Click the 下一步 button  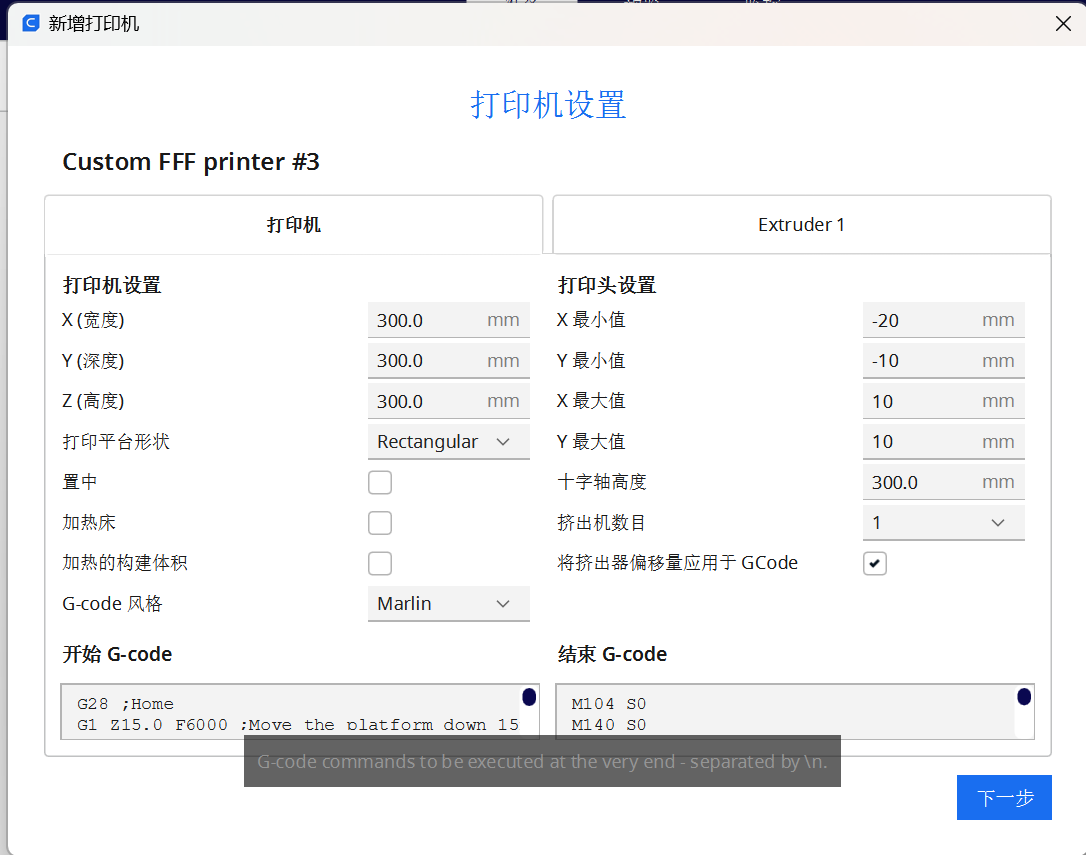click(x=1003, y=798)
